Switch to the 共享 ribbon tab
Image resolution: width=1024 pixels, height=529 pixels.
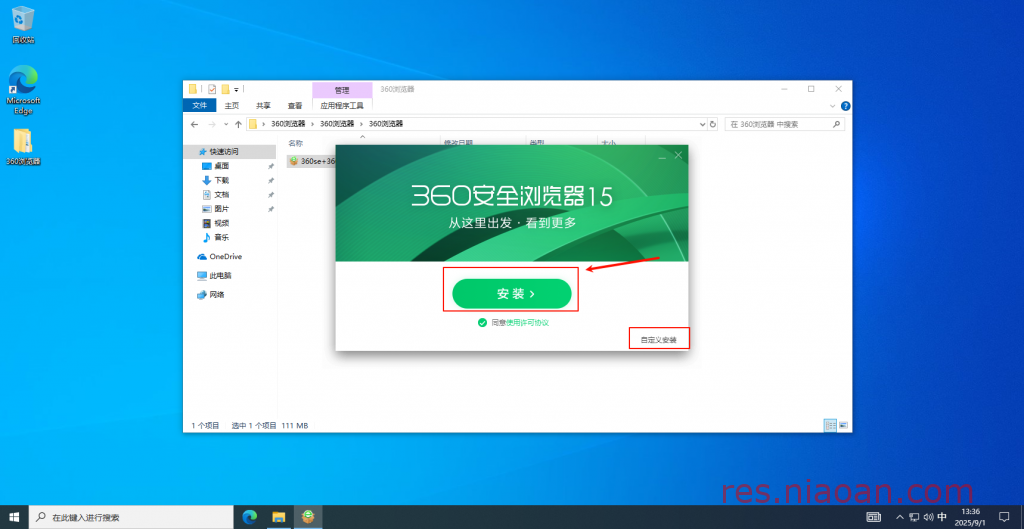pyautogui.click(x=263, y=105)
